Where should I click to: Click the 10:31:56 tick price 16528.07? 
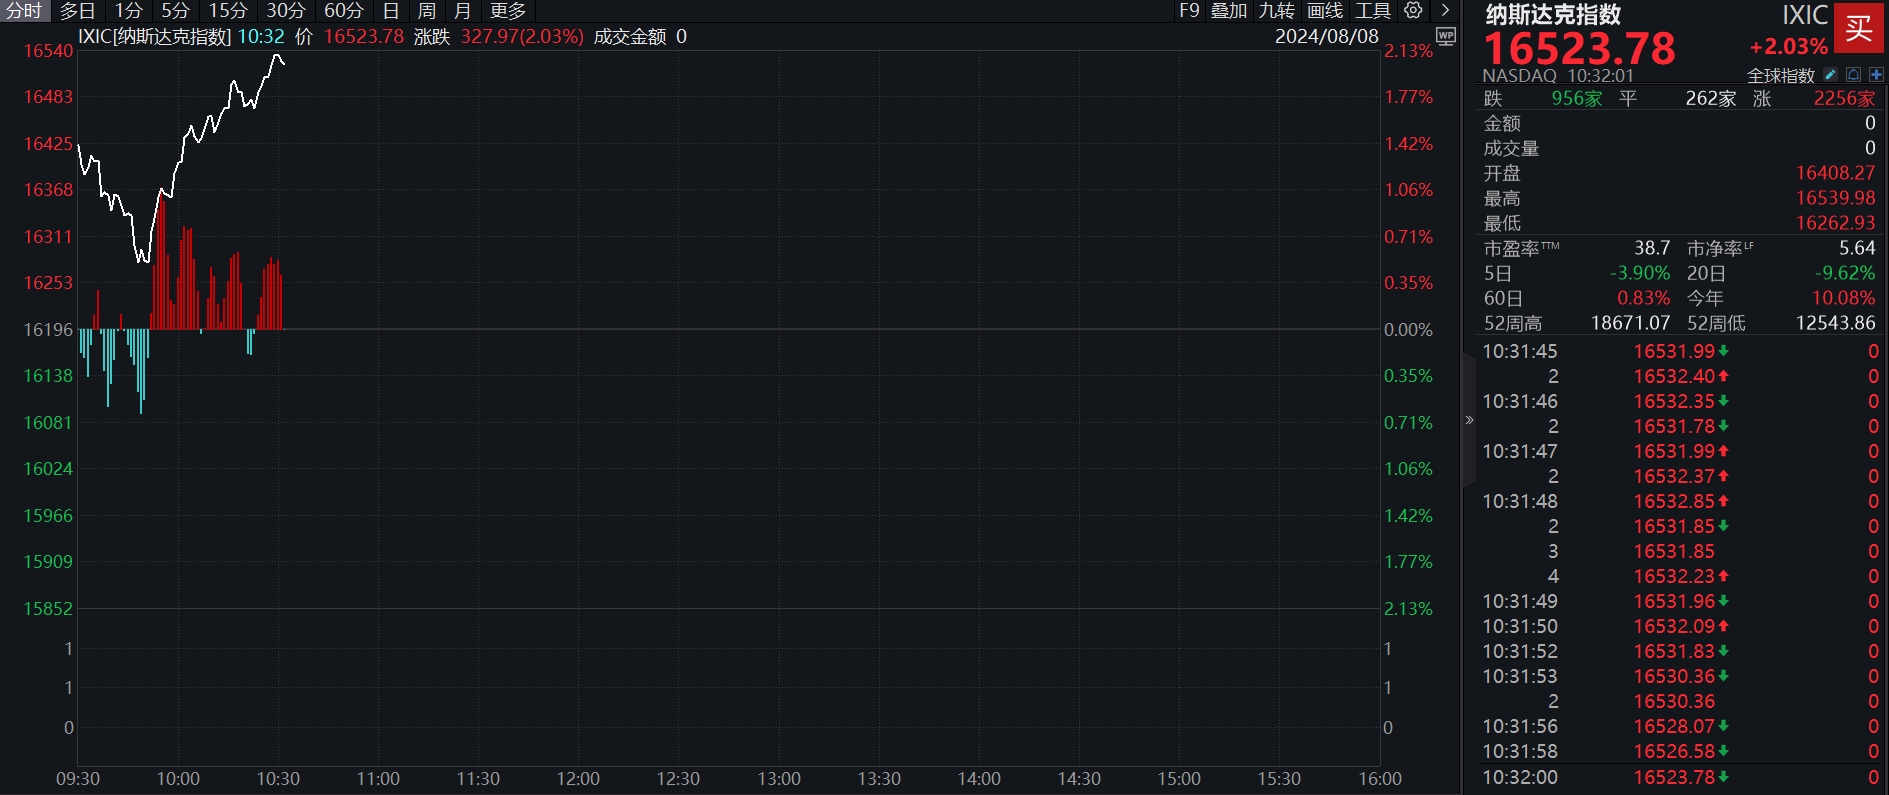(x=1674, y=726)
